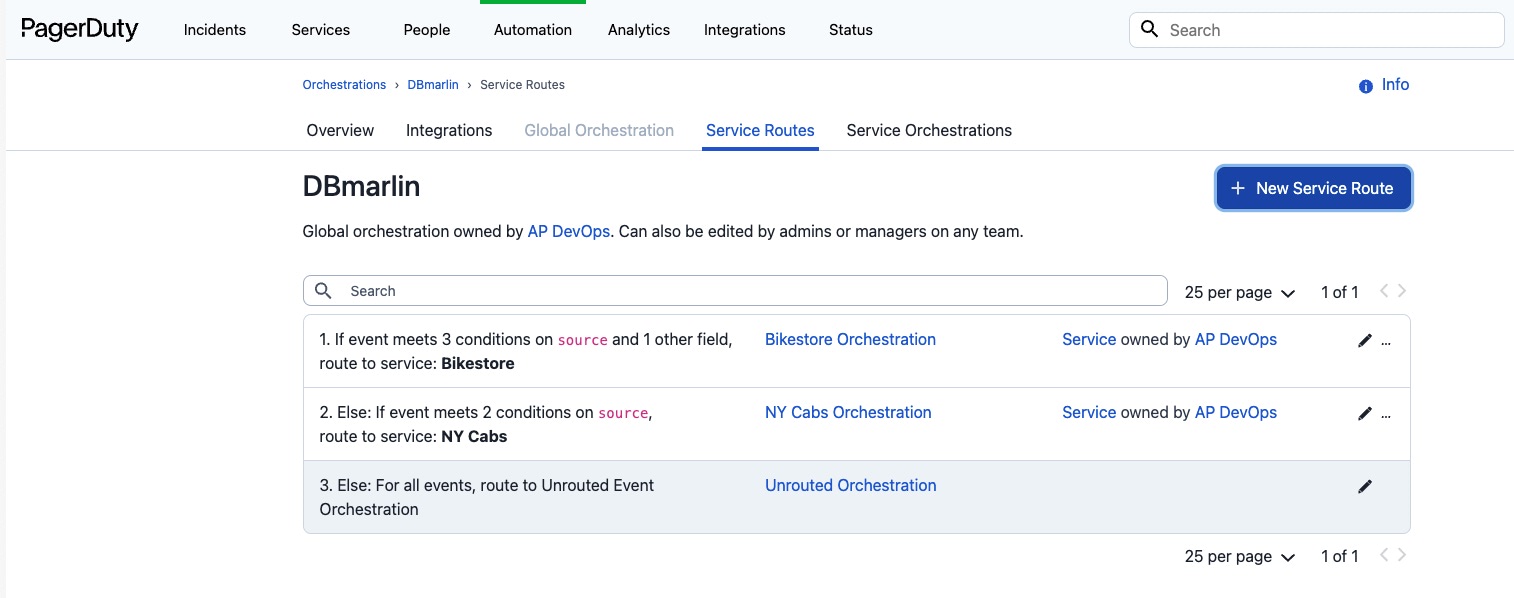Go to previous page in bottom pagination
The image size is (1514, 598).
coord(1384,555)
